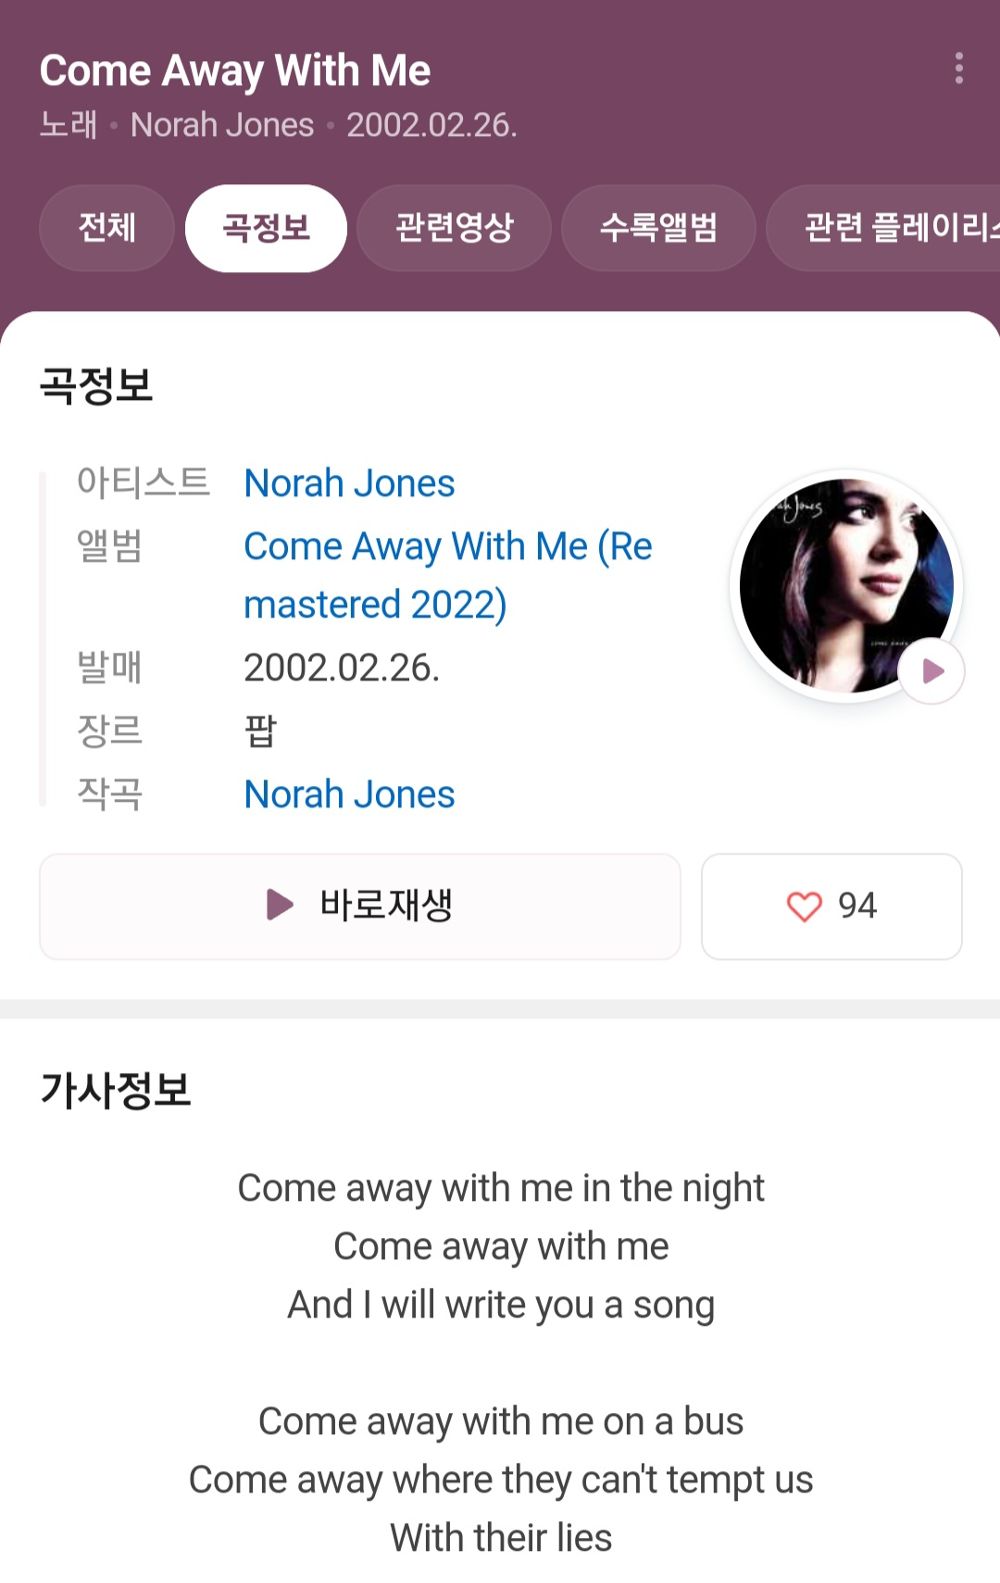
Task: Go to the 수록앨범 tab
Action: [x=658, y=228]
